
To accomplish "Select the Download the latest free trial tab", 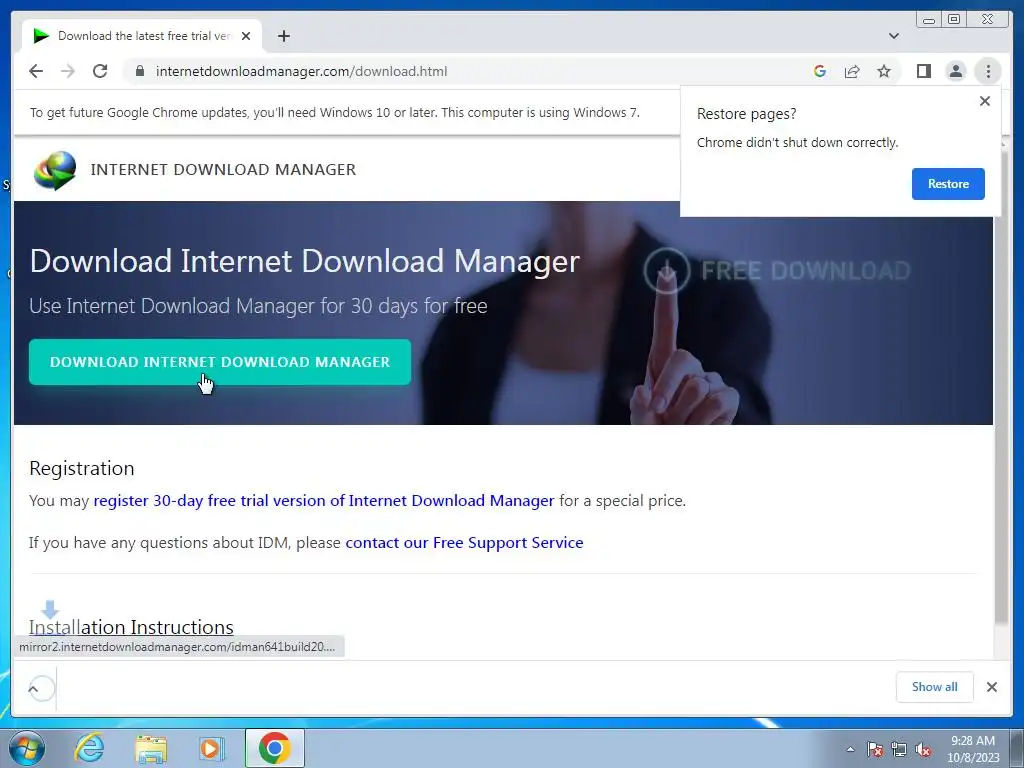I will click(x=142, y=36).
